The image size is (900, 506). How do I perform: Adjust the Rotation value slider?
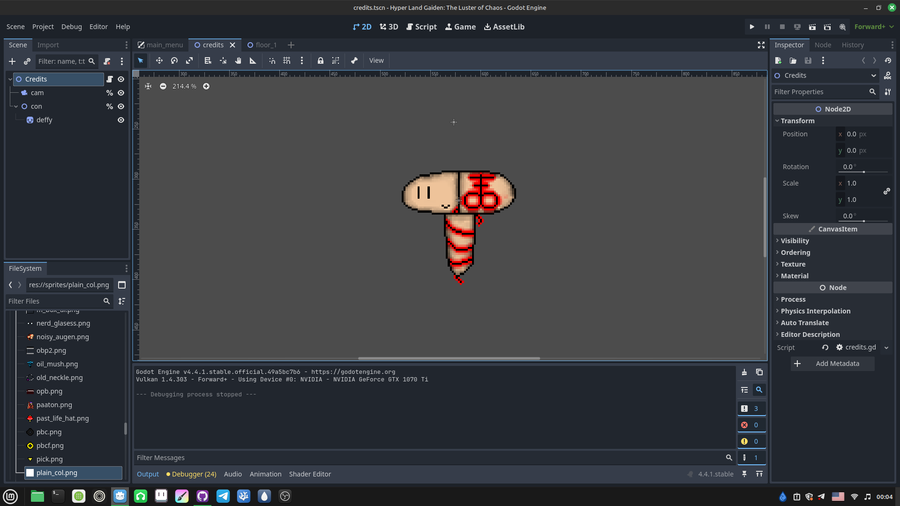point(863,172)
